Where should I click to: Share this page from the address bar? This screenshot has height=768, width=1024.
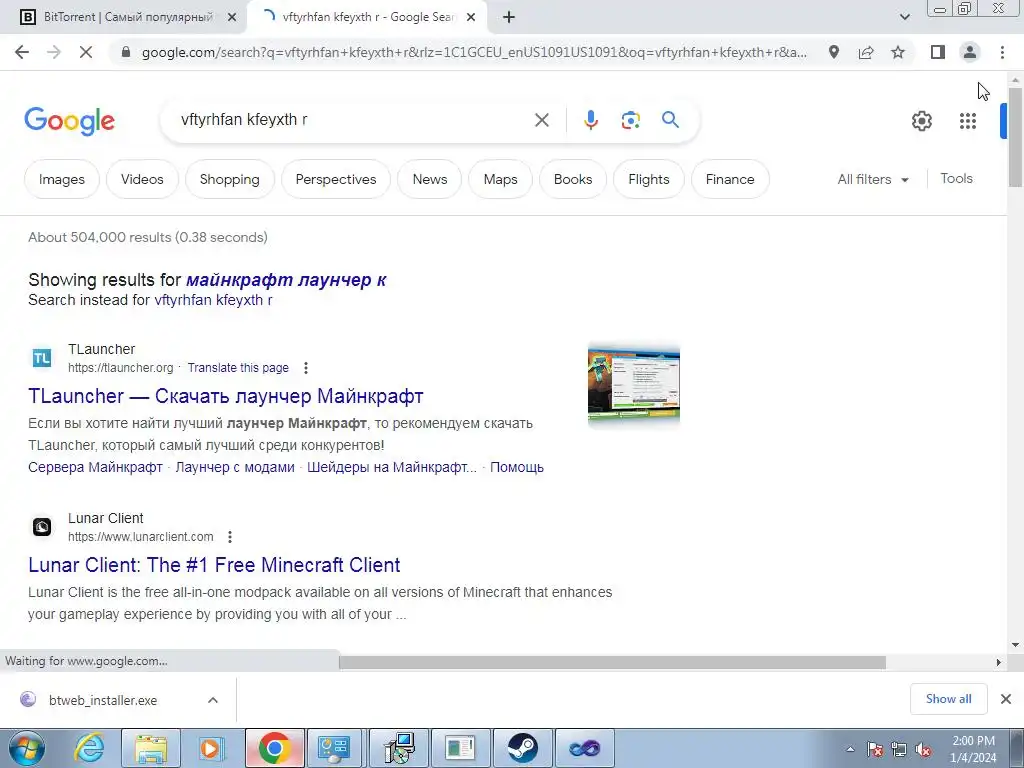tap(866, 52)
